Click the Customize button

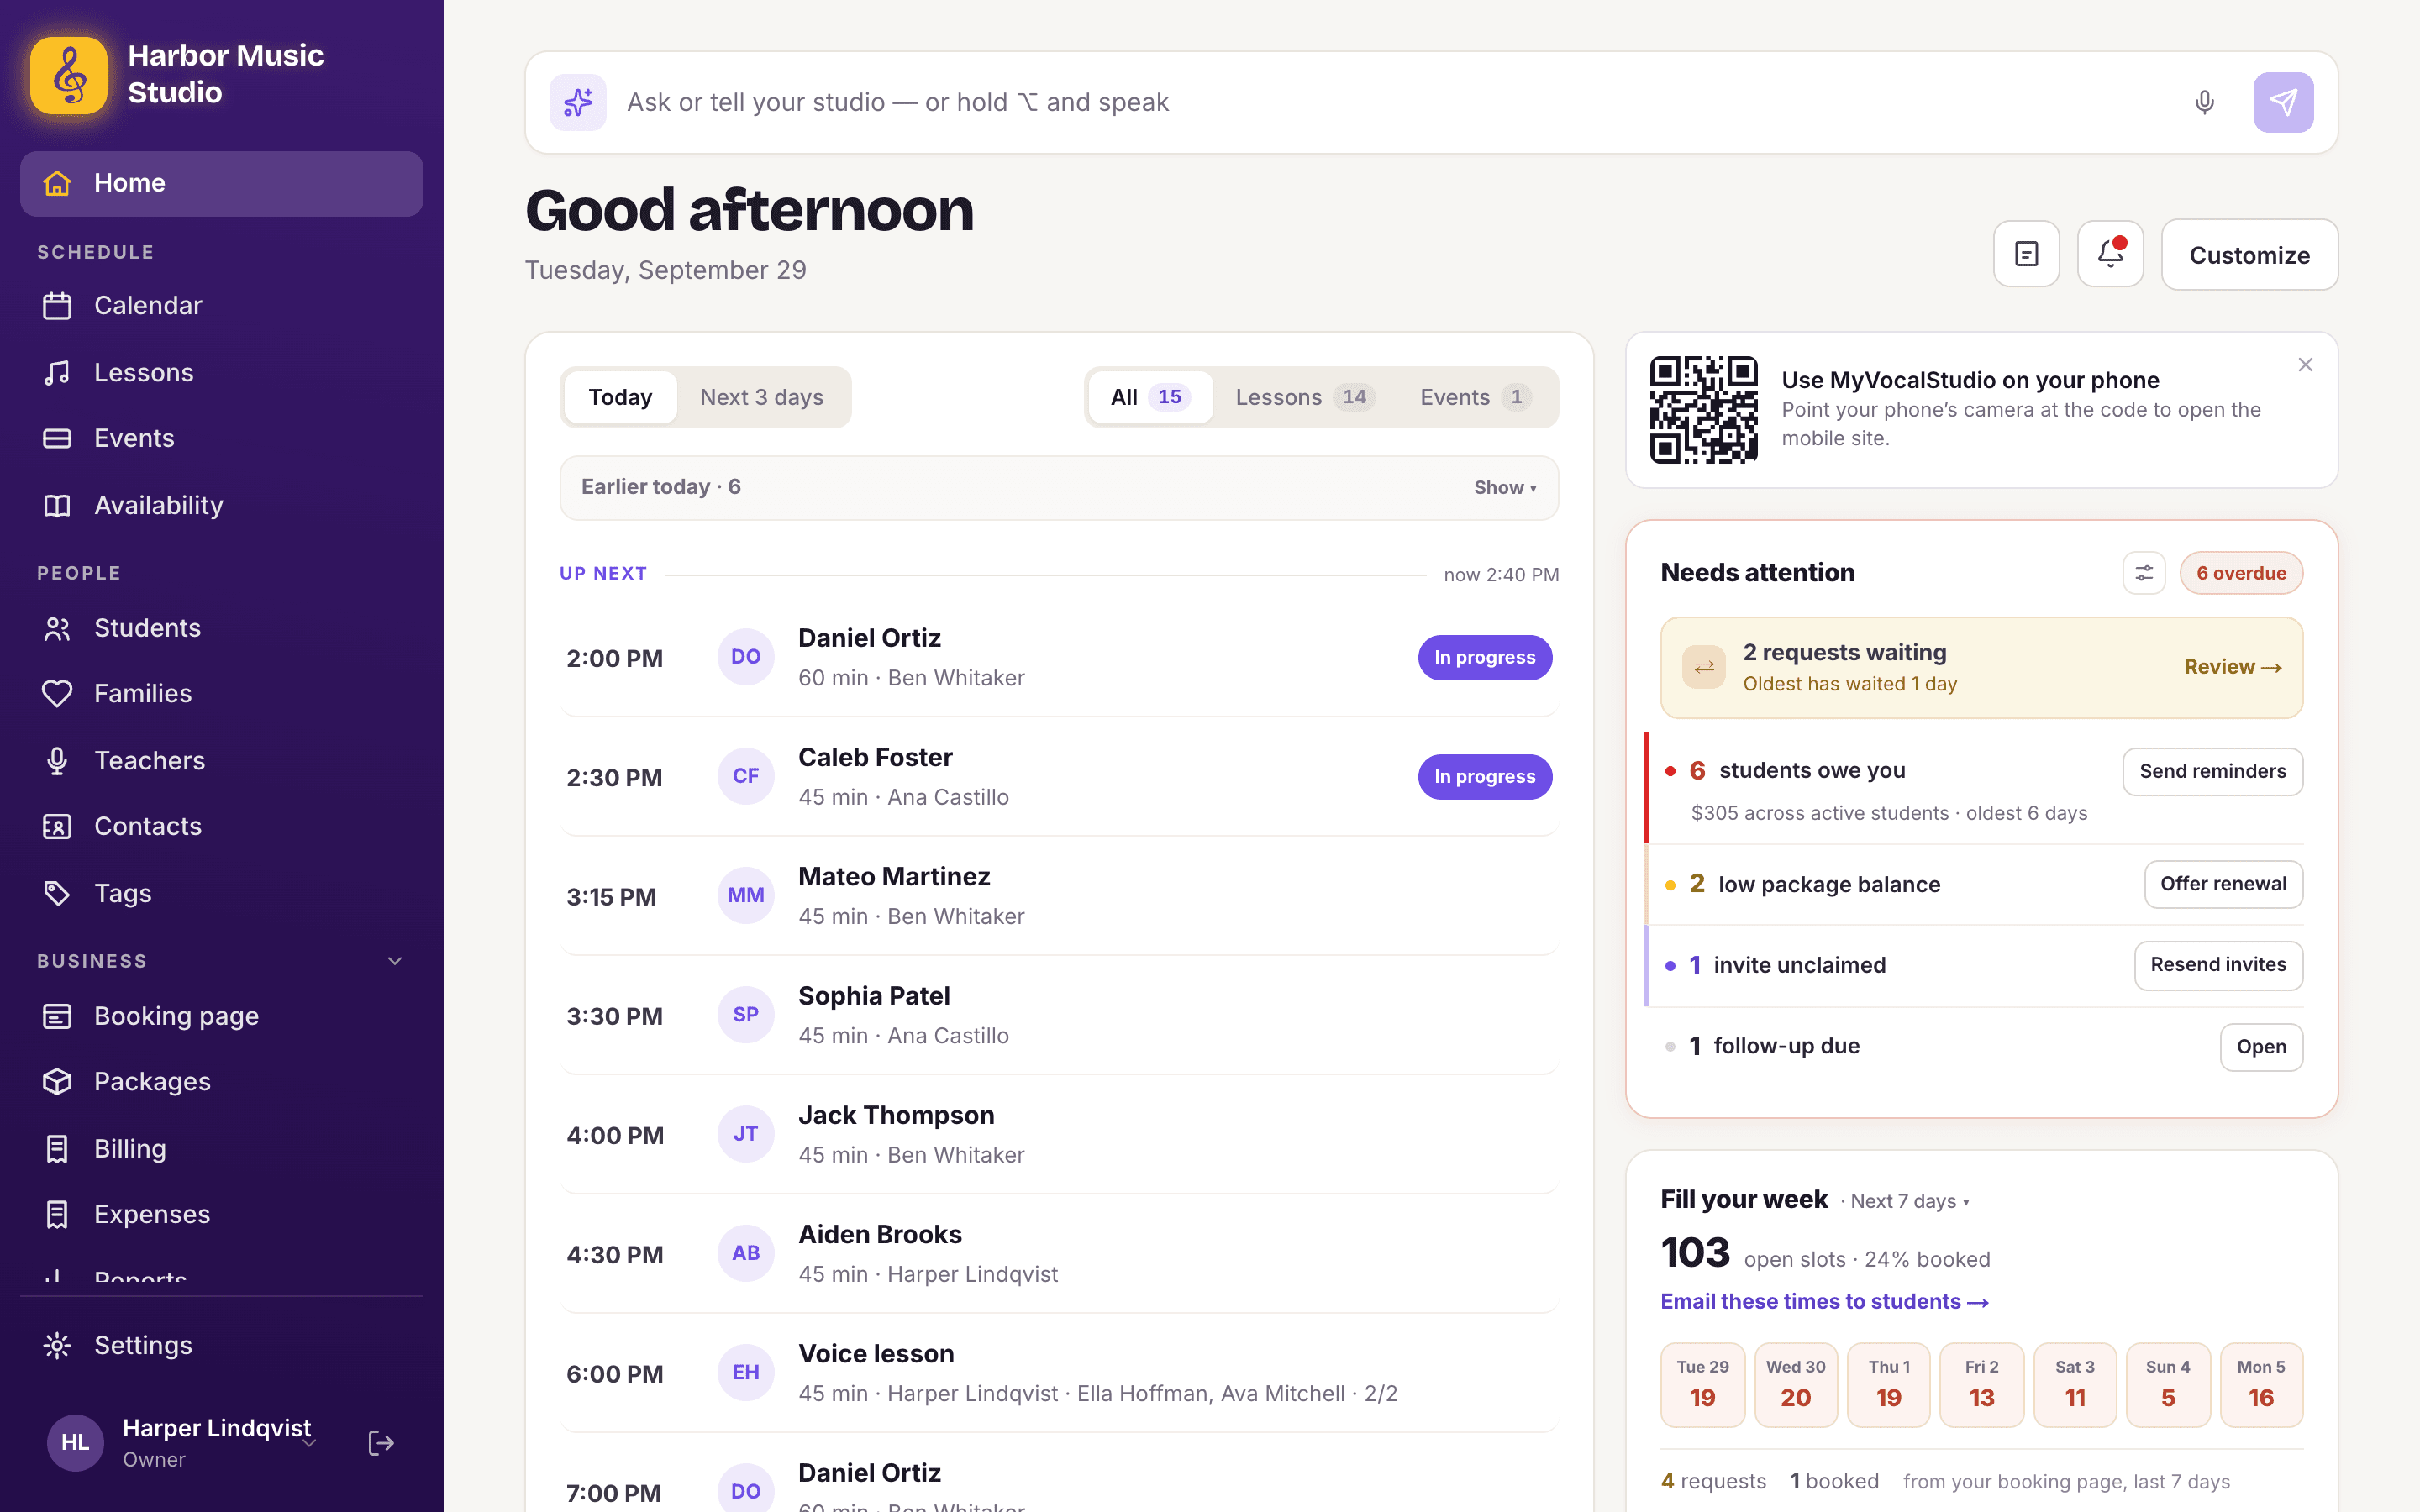click(2249, 254)
